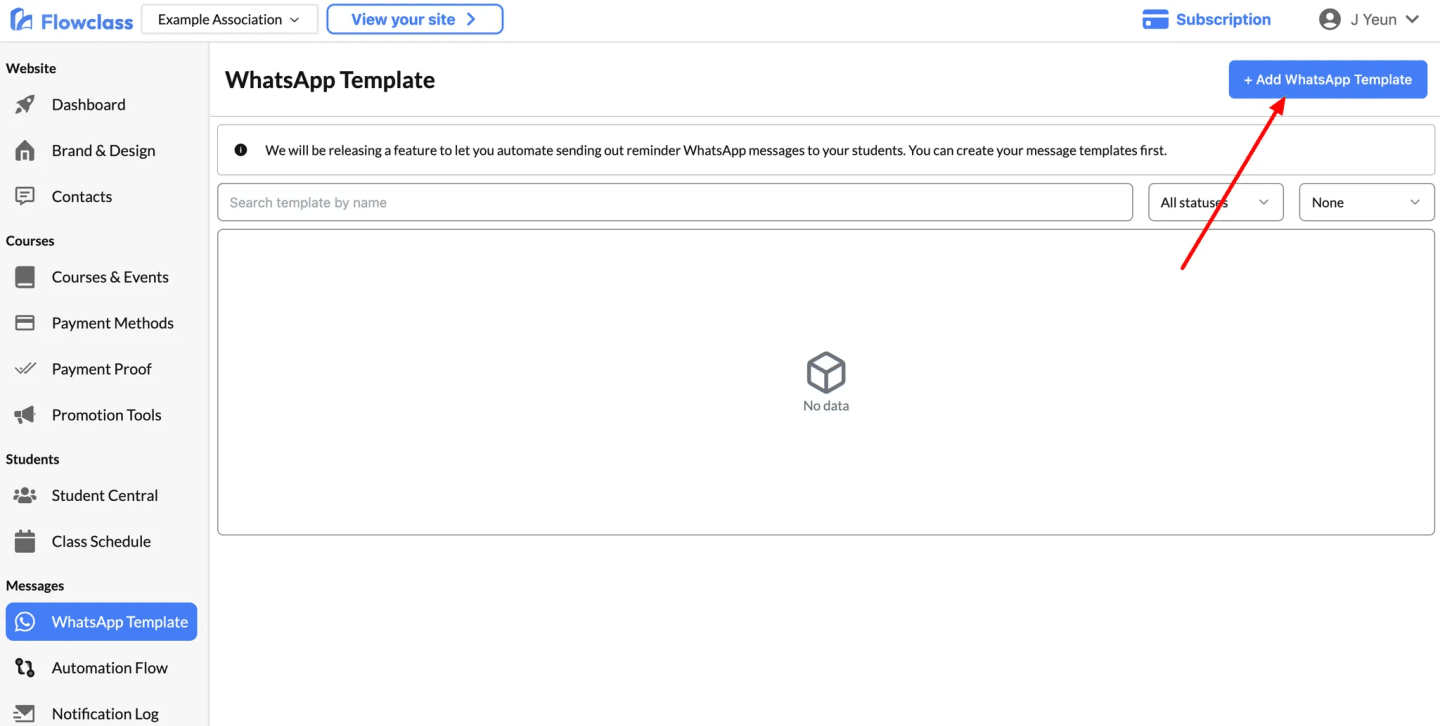Click the Messages section label
This screenshot has width=1440, height=726.
tap(35, 586)
